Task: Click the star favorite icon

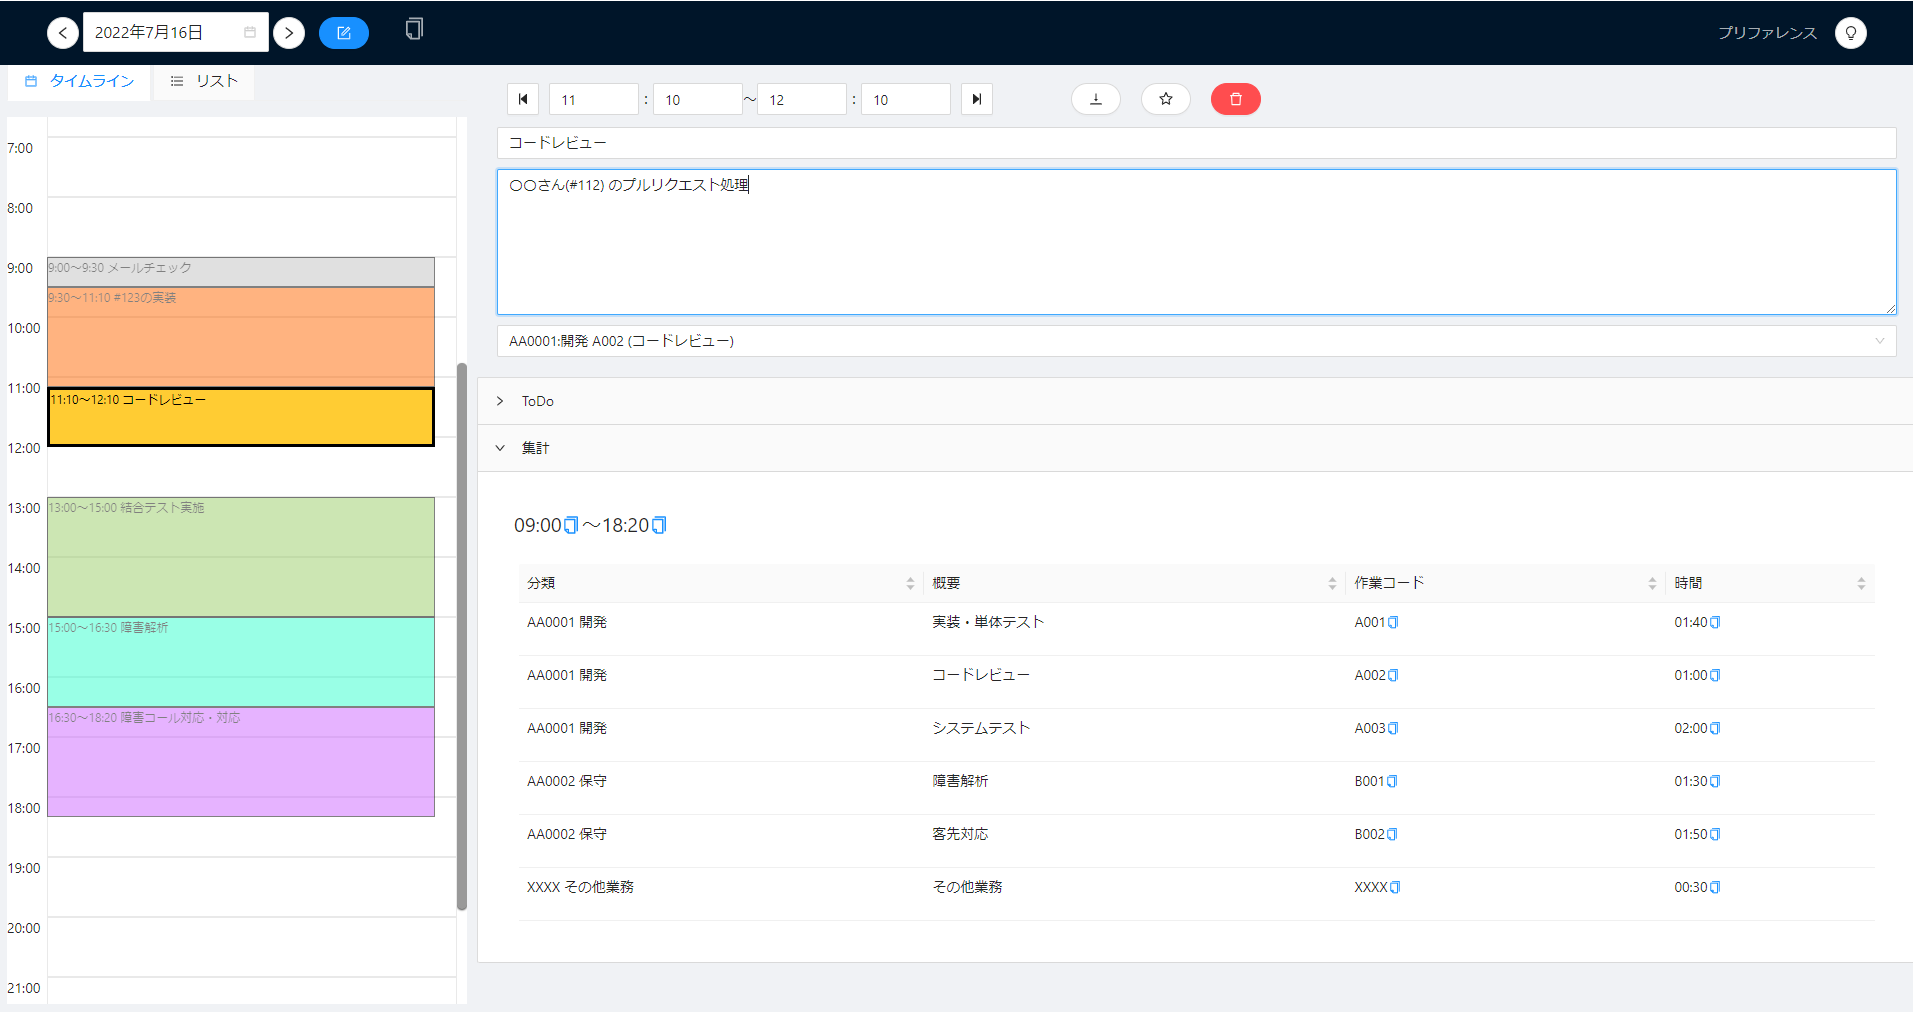Action: tap(1165, 99)
